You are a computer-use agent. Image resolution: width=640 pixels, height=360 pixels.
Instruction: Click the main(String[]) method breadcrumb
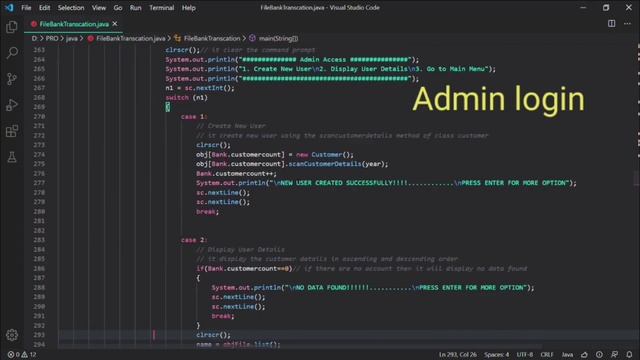point(273,38)
